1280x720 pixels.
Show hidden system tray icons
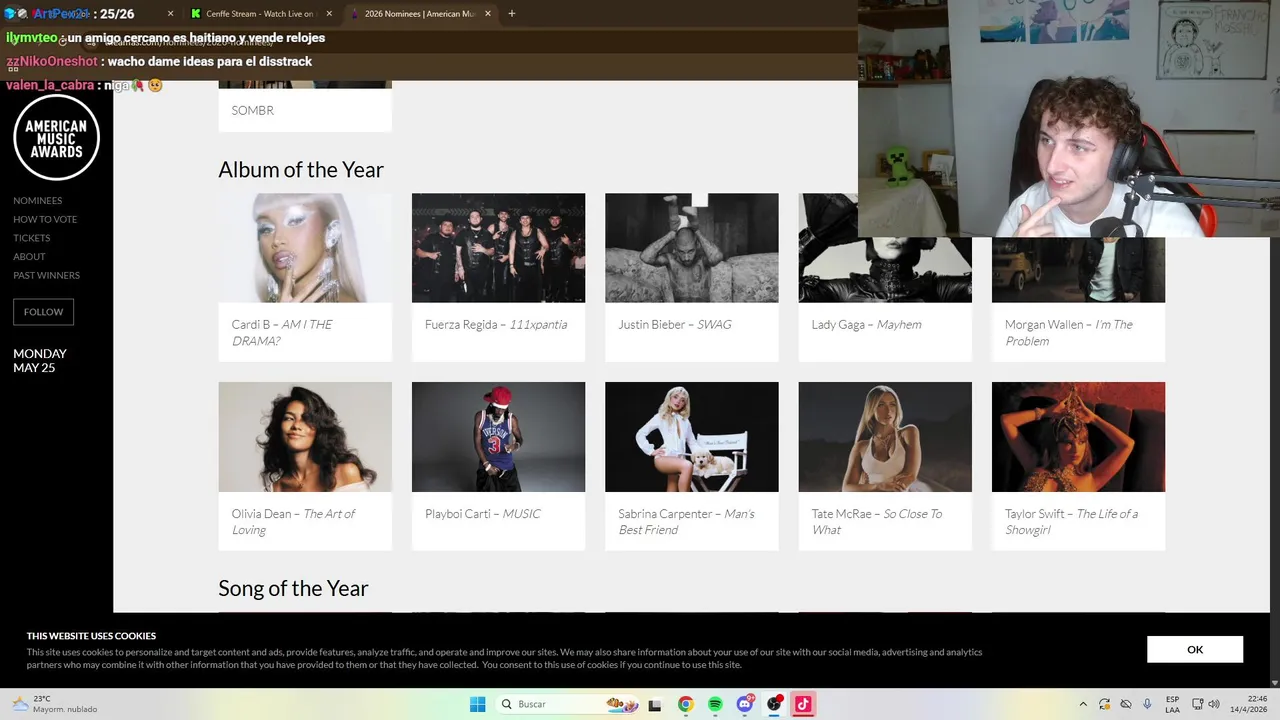[1083, 704]
